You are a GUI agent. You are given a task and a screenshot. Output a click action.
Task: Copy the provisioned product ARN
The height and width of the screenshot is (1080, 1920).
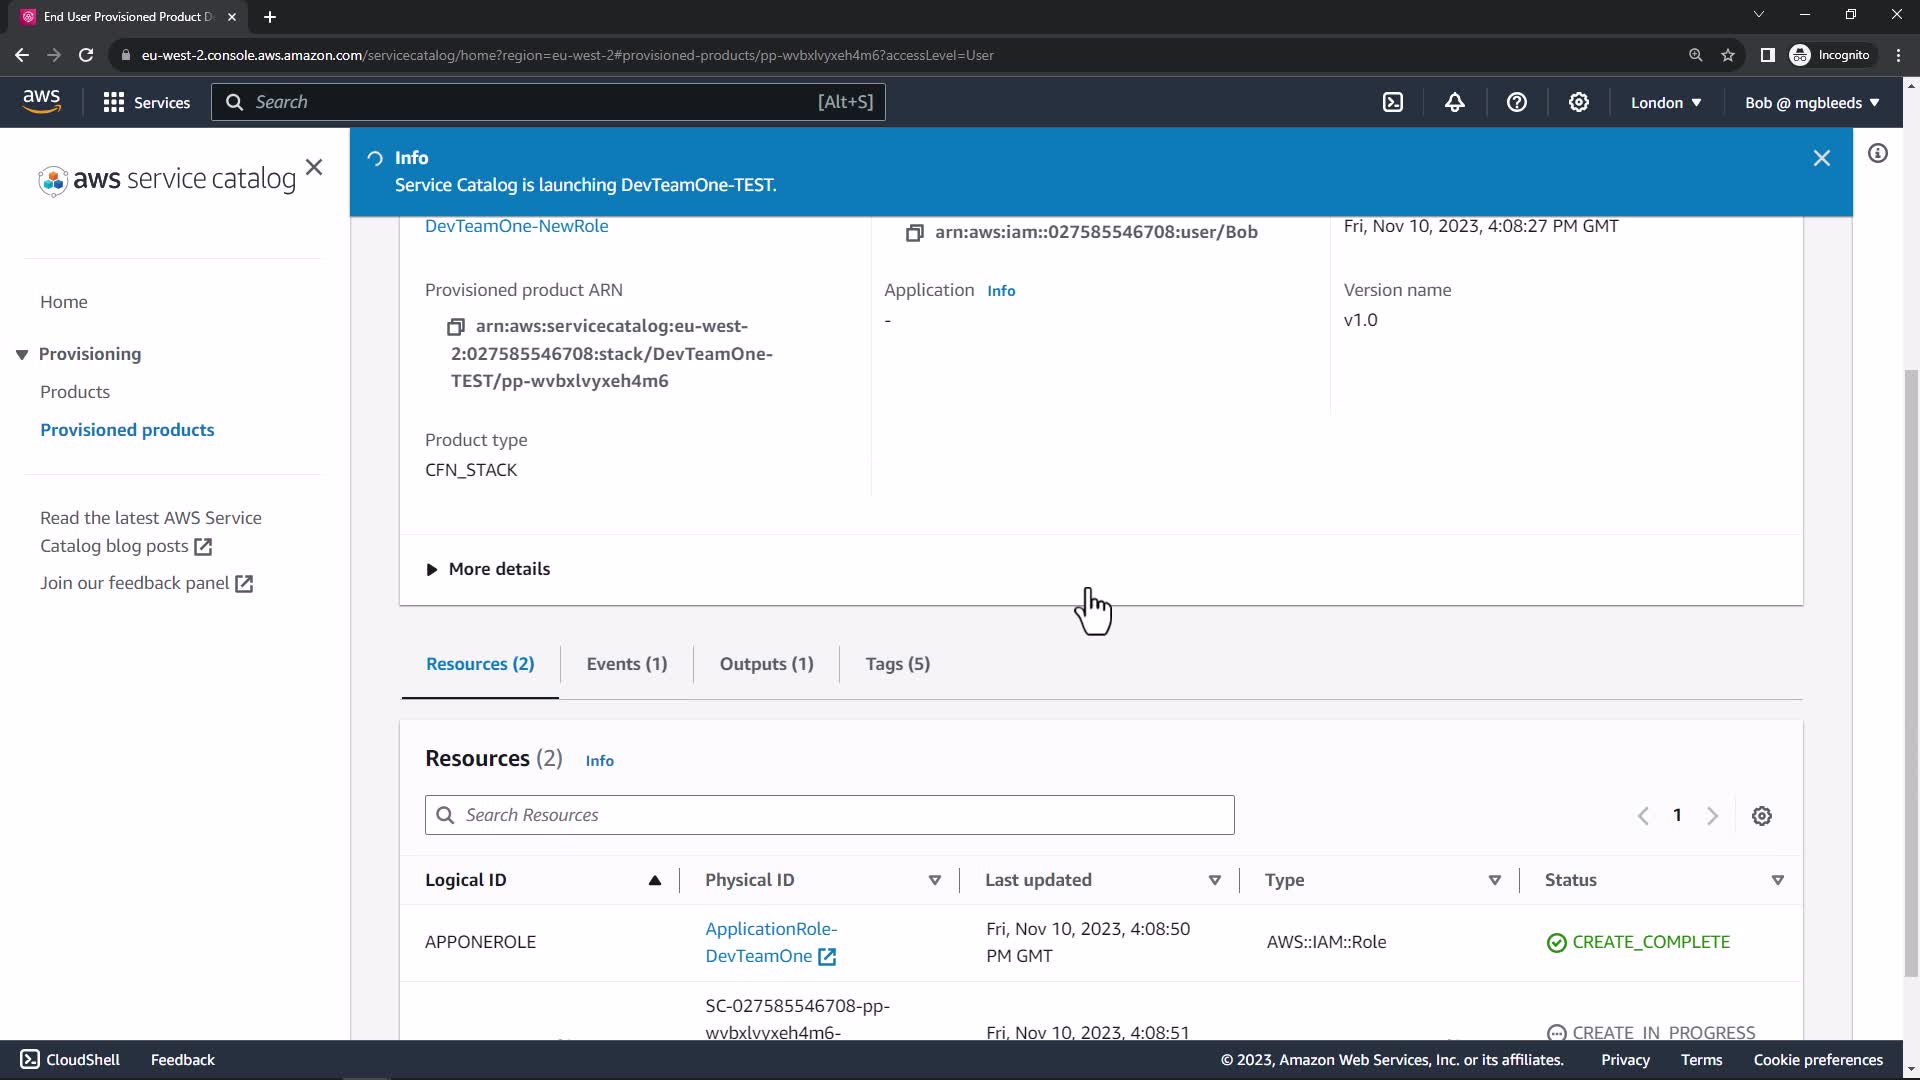pos(456,327)
